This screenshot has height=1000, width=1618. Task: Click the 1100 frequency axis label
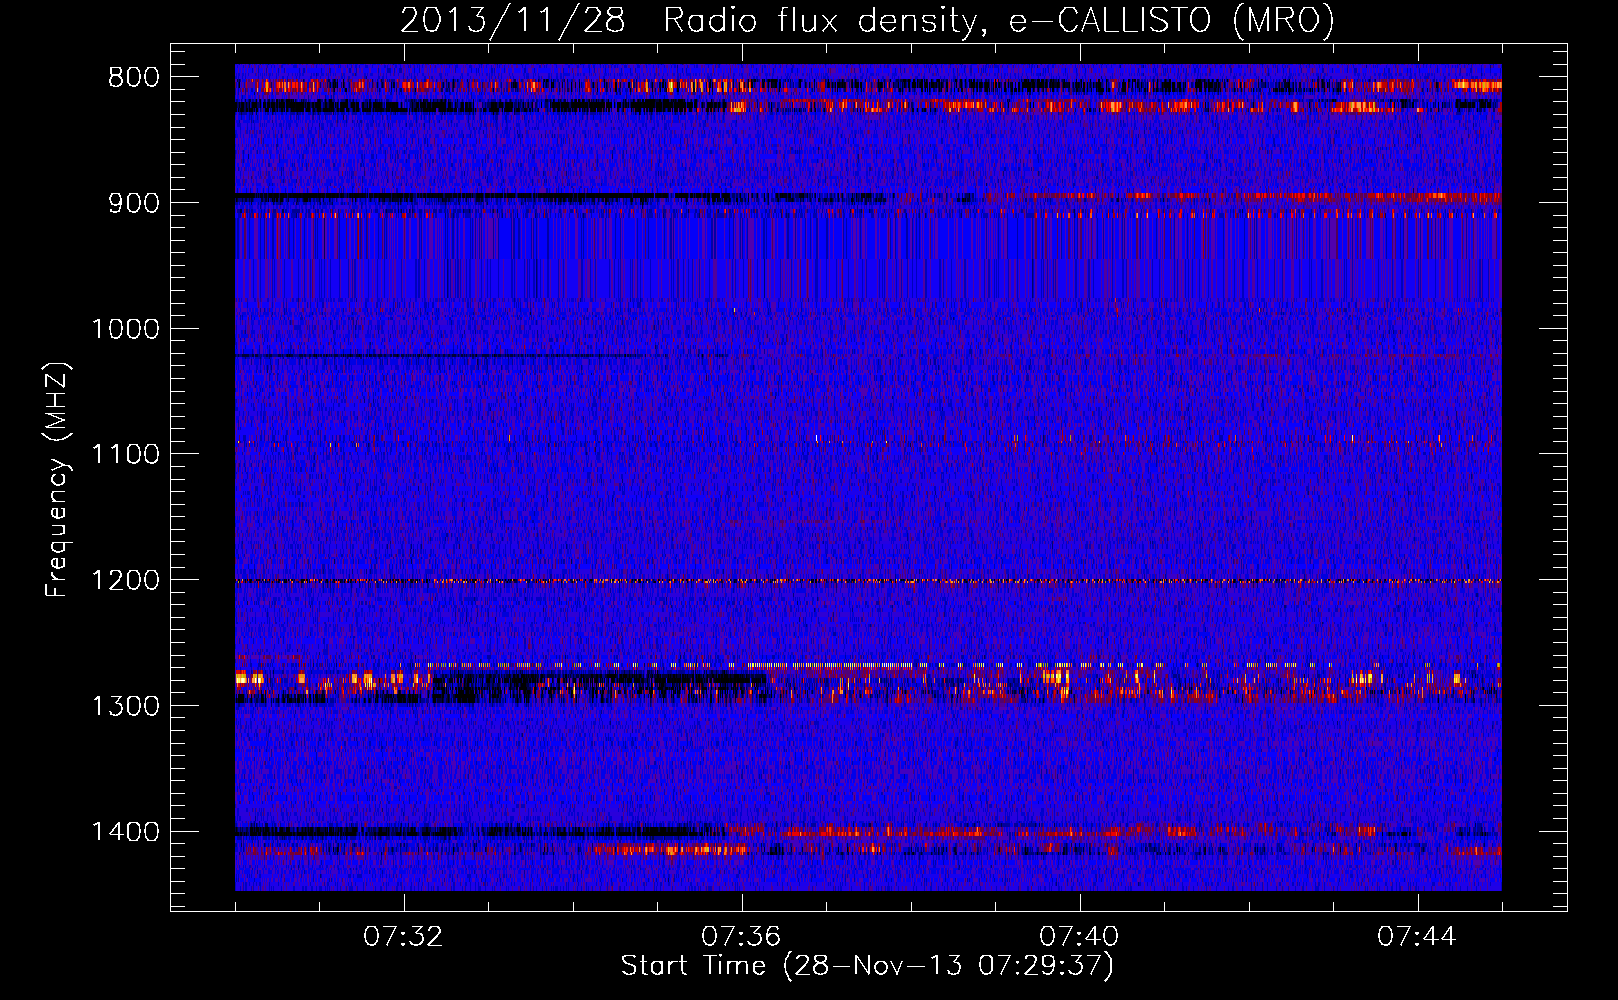click(x=125, y=455)
